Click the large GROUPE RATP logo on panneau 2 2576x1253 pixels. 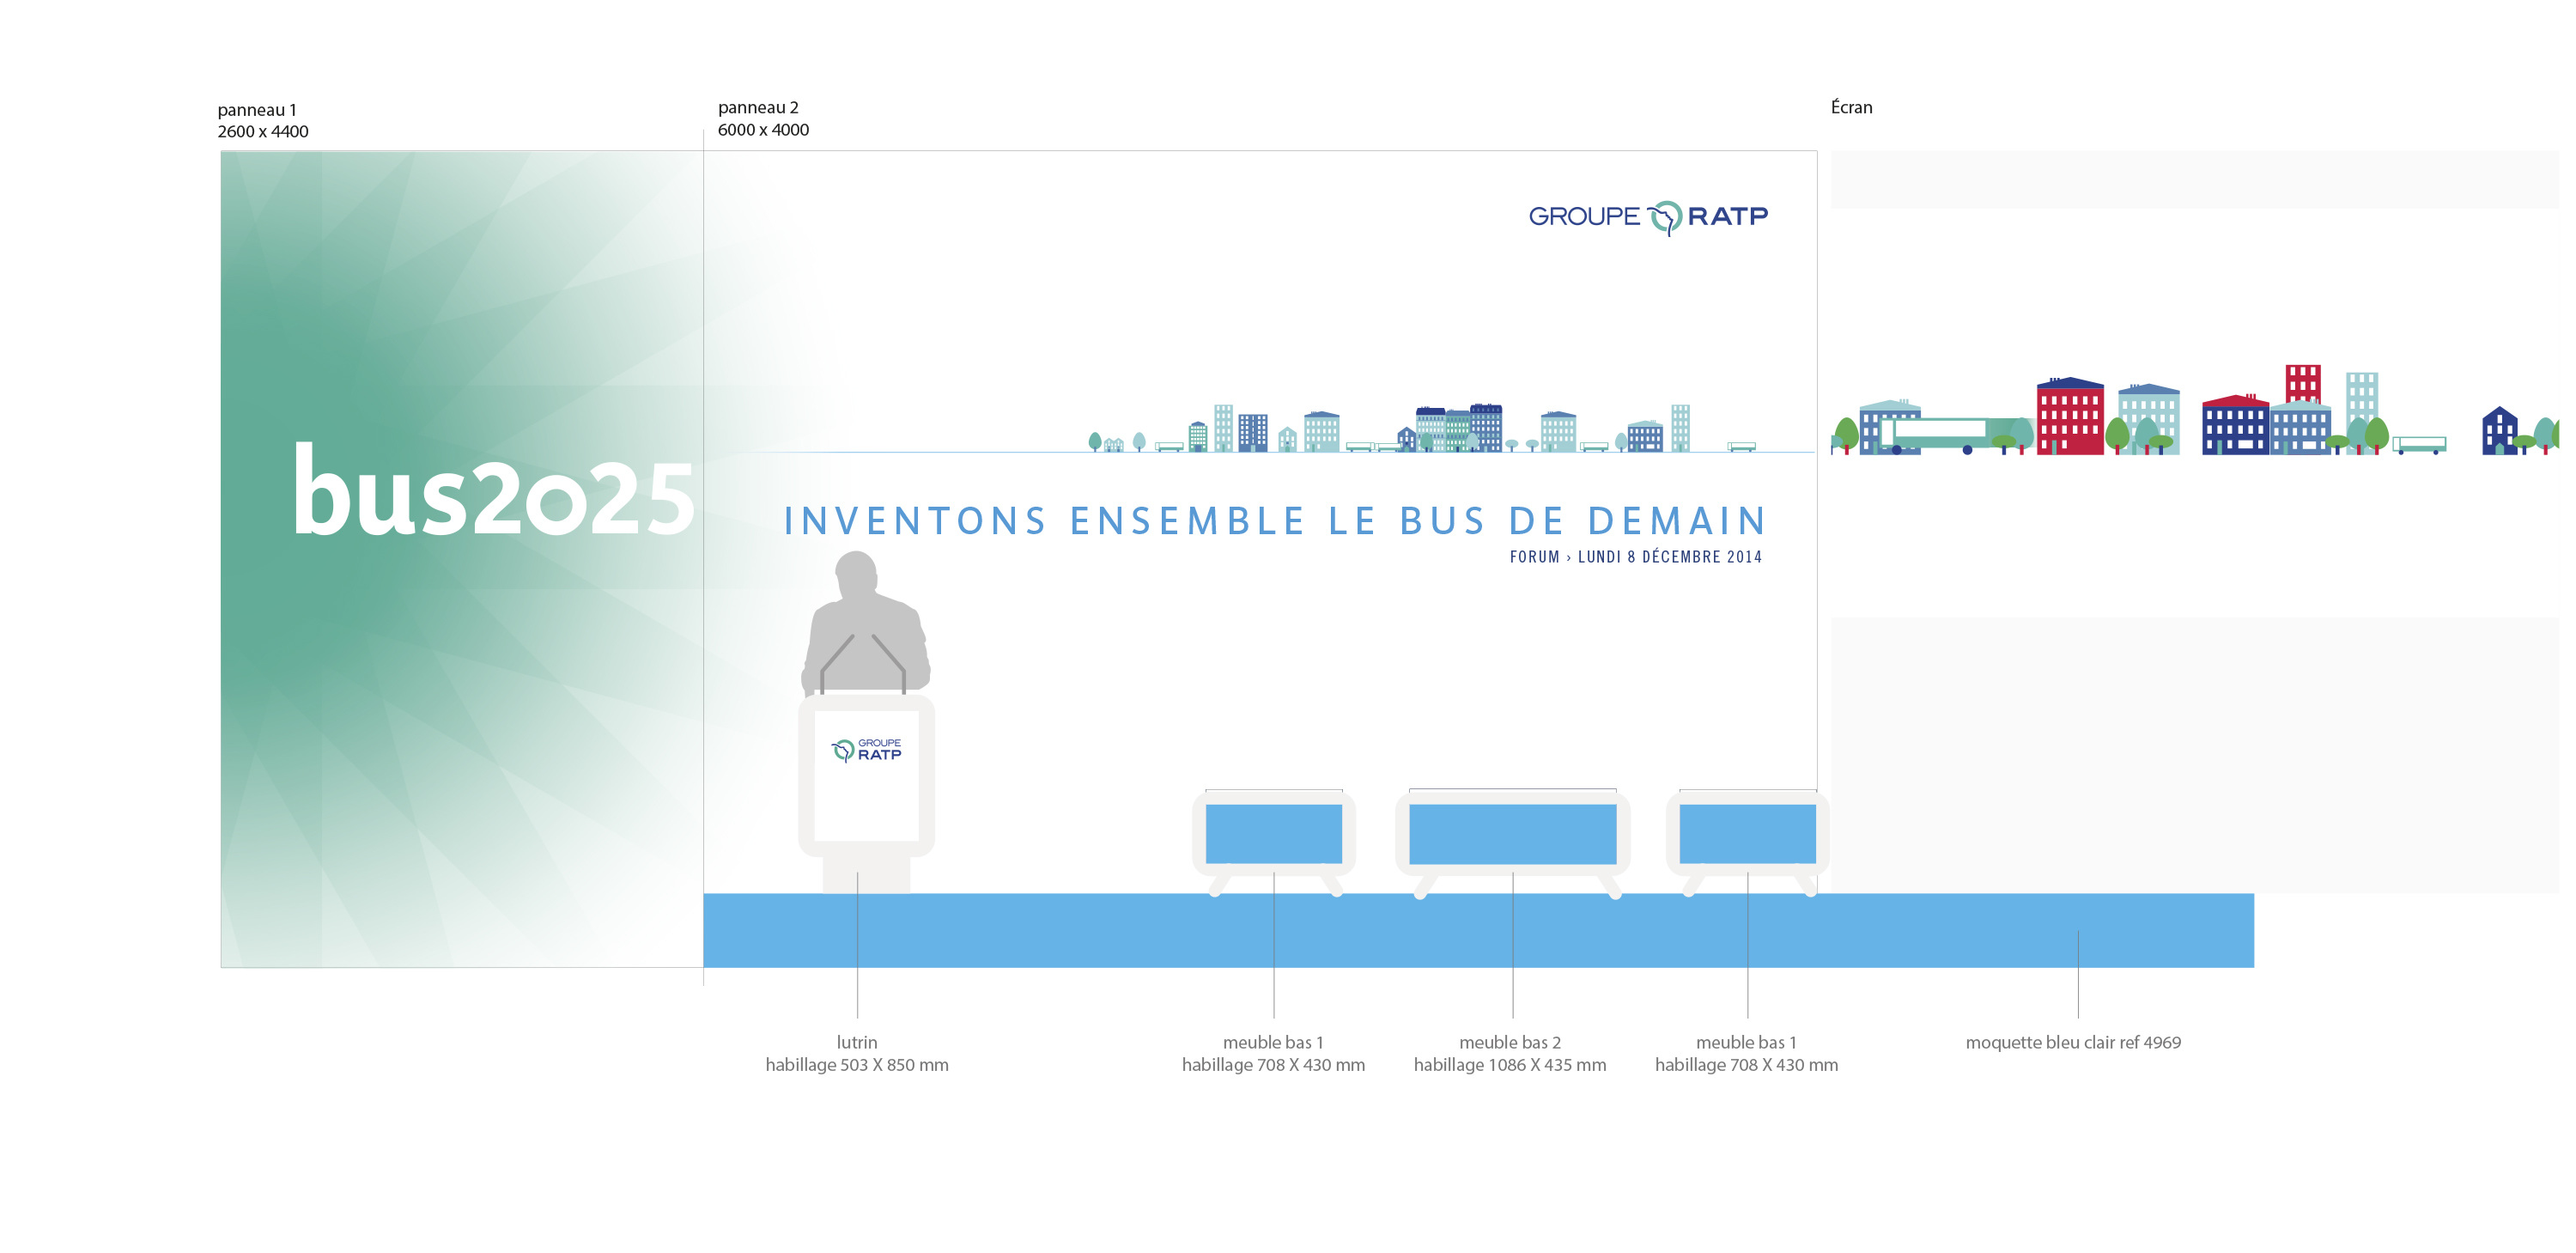click(x=1648, y=217)
